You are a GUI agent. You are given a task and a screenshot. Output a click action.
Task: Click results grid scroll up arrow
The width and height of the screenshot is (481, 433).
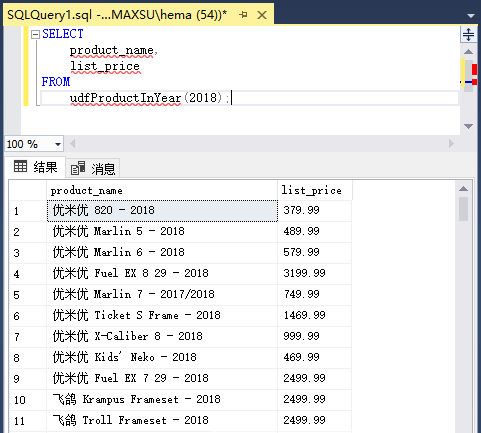pos(463,189)
